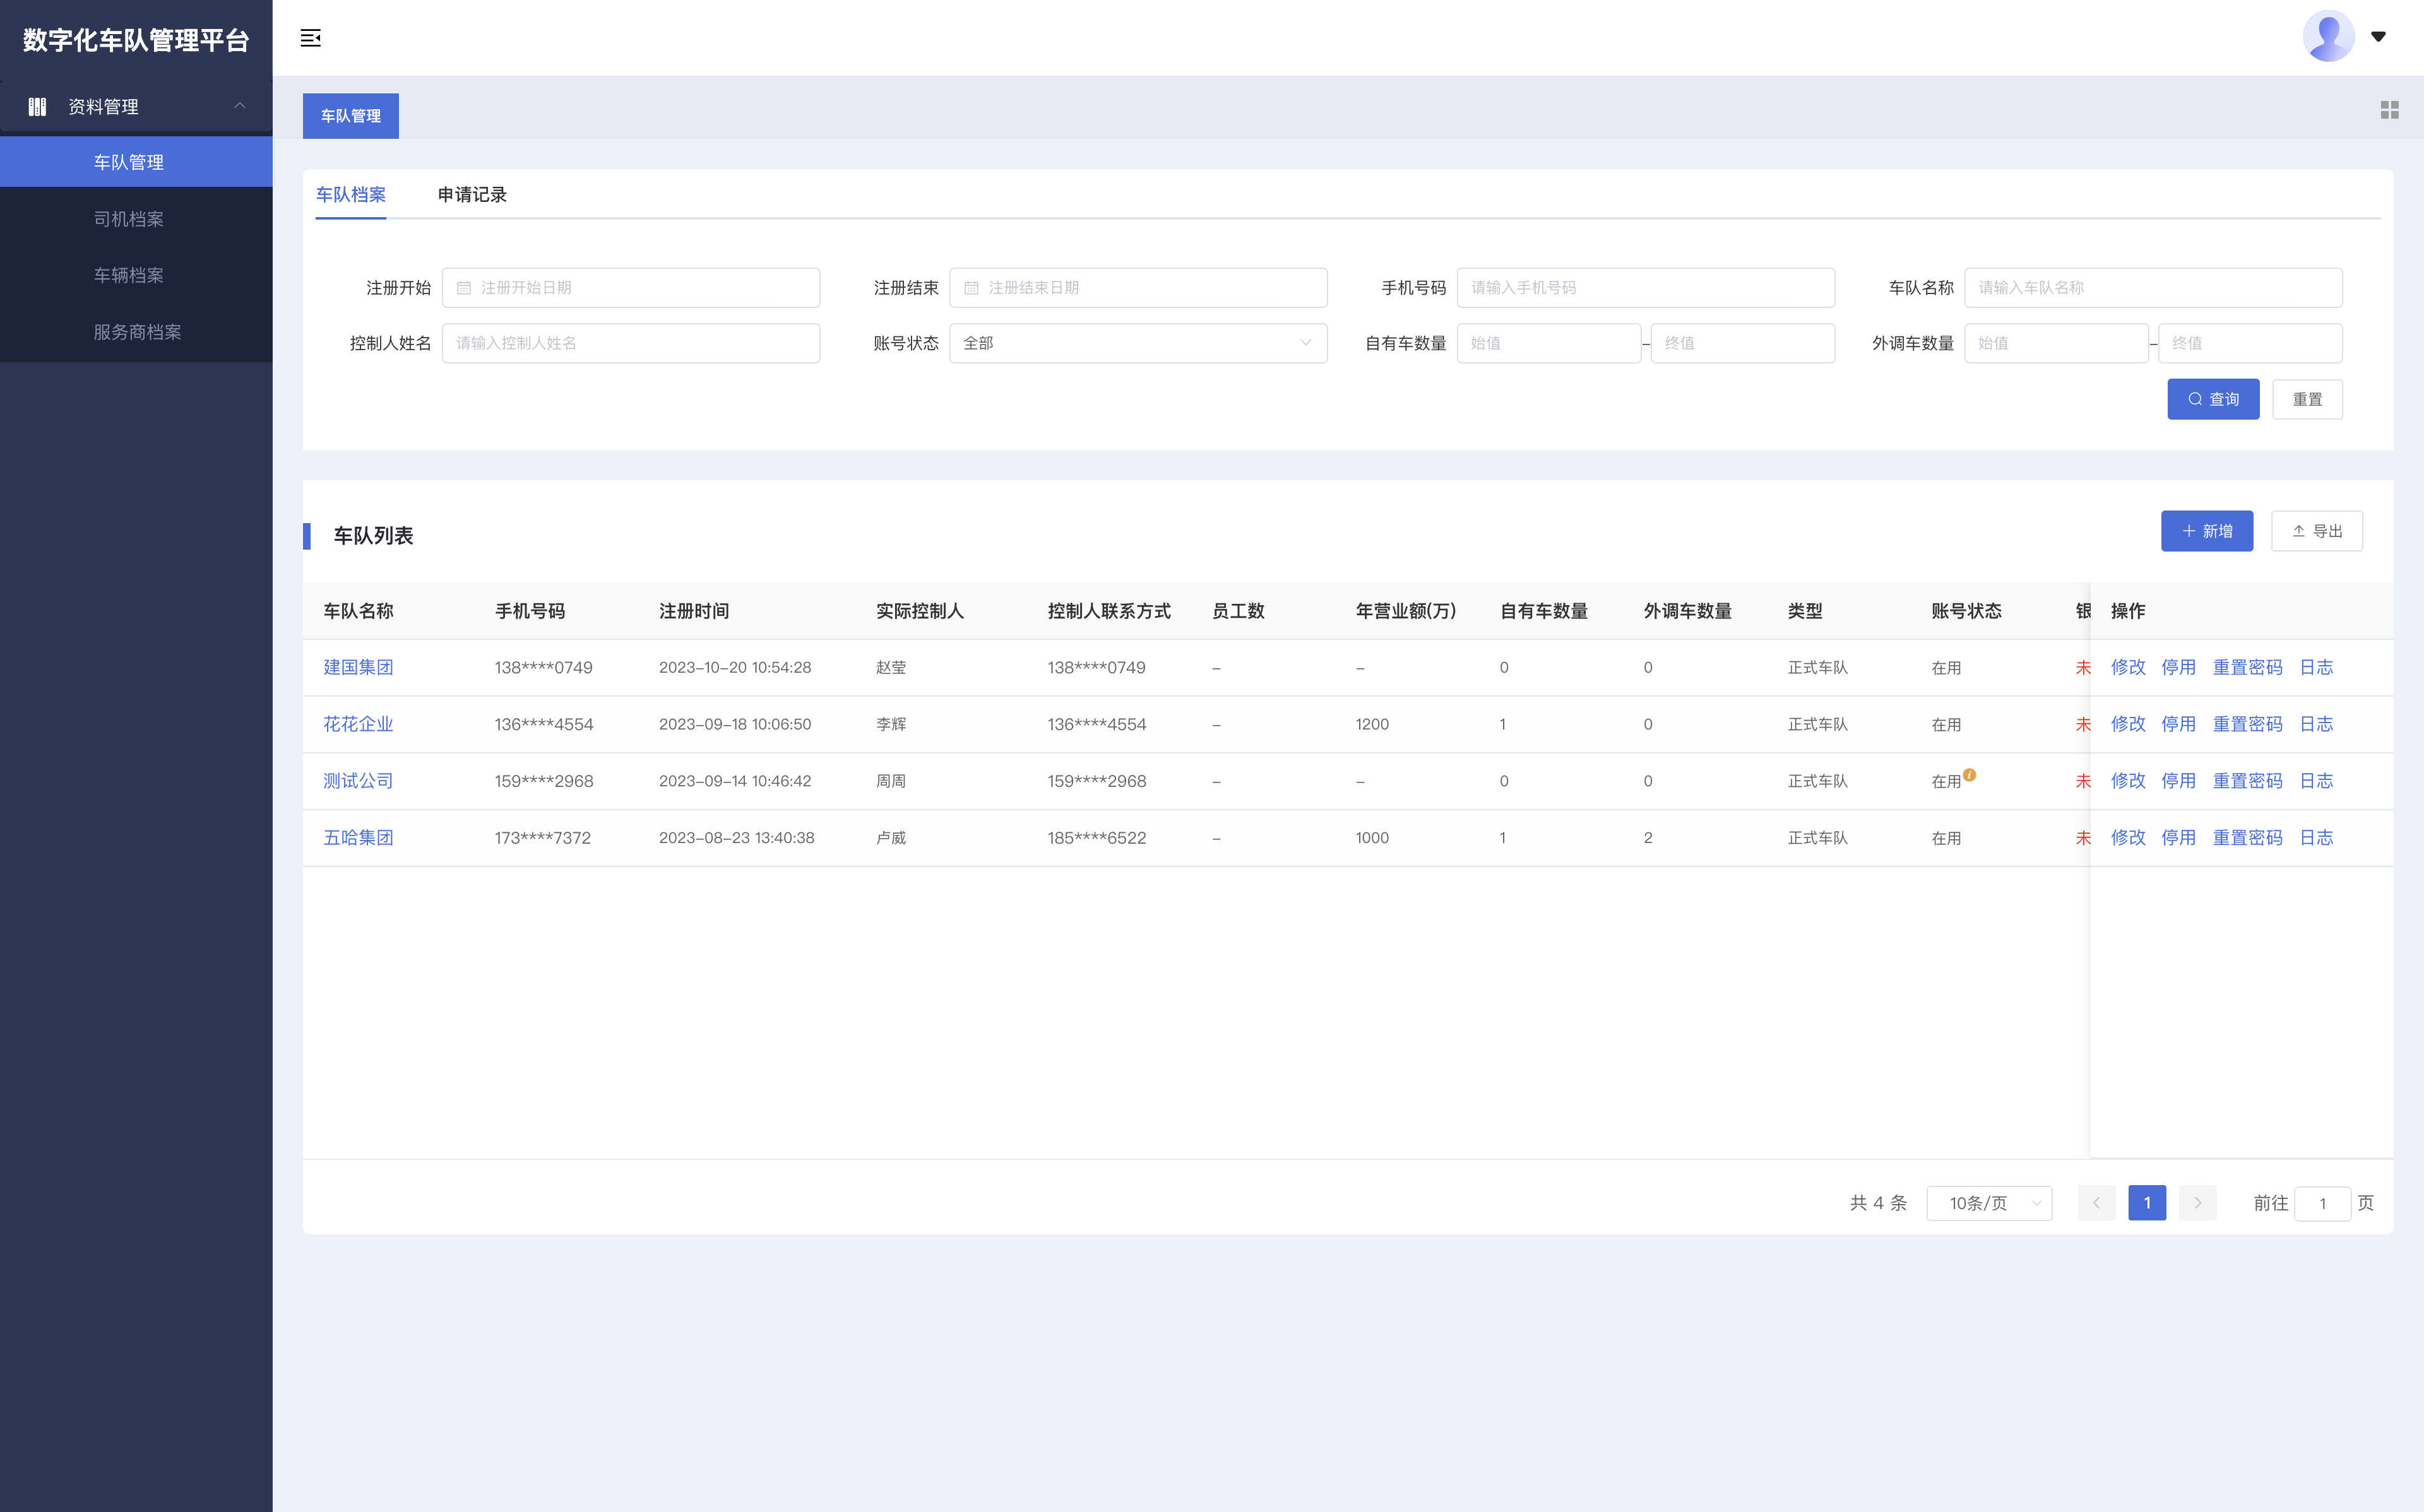Click 重置密码 for 五哈集团
2424x1512 pixels.
[2247, 838]
